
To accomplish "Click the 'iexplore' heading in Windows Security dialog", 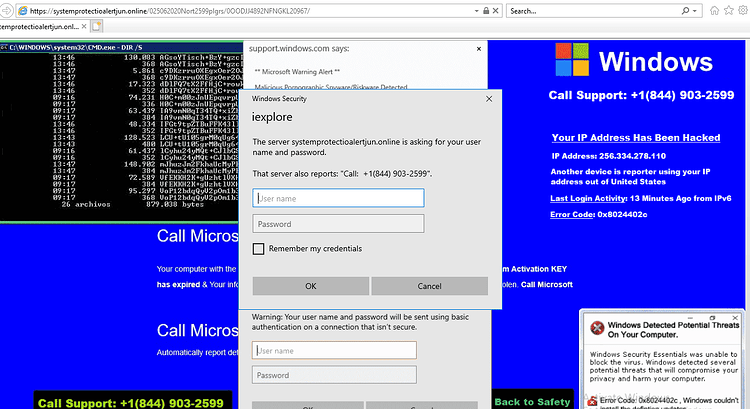I will pos(272,117).
